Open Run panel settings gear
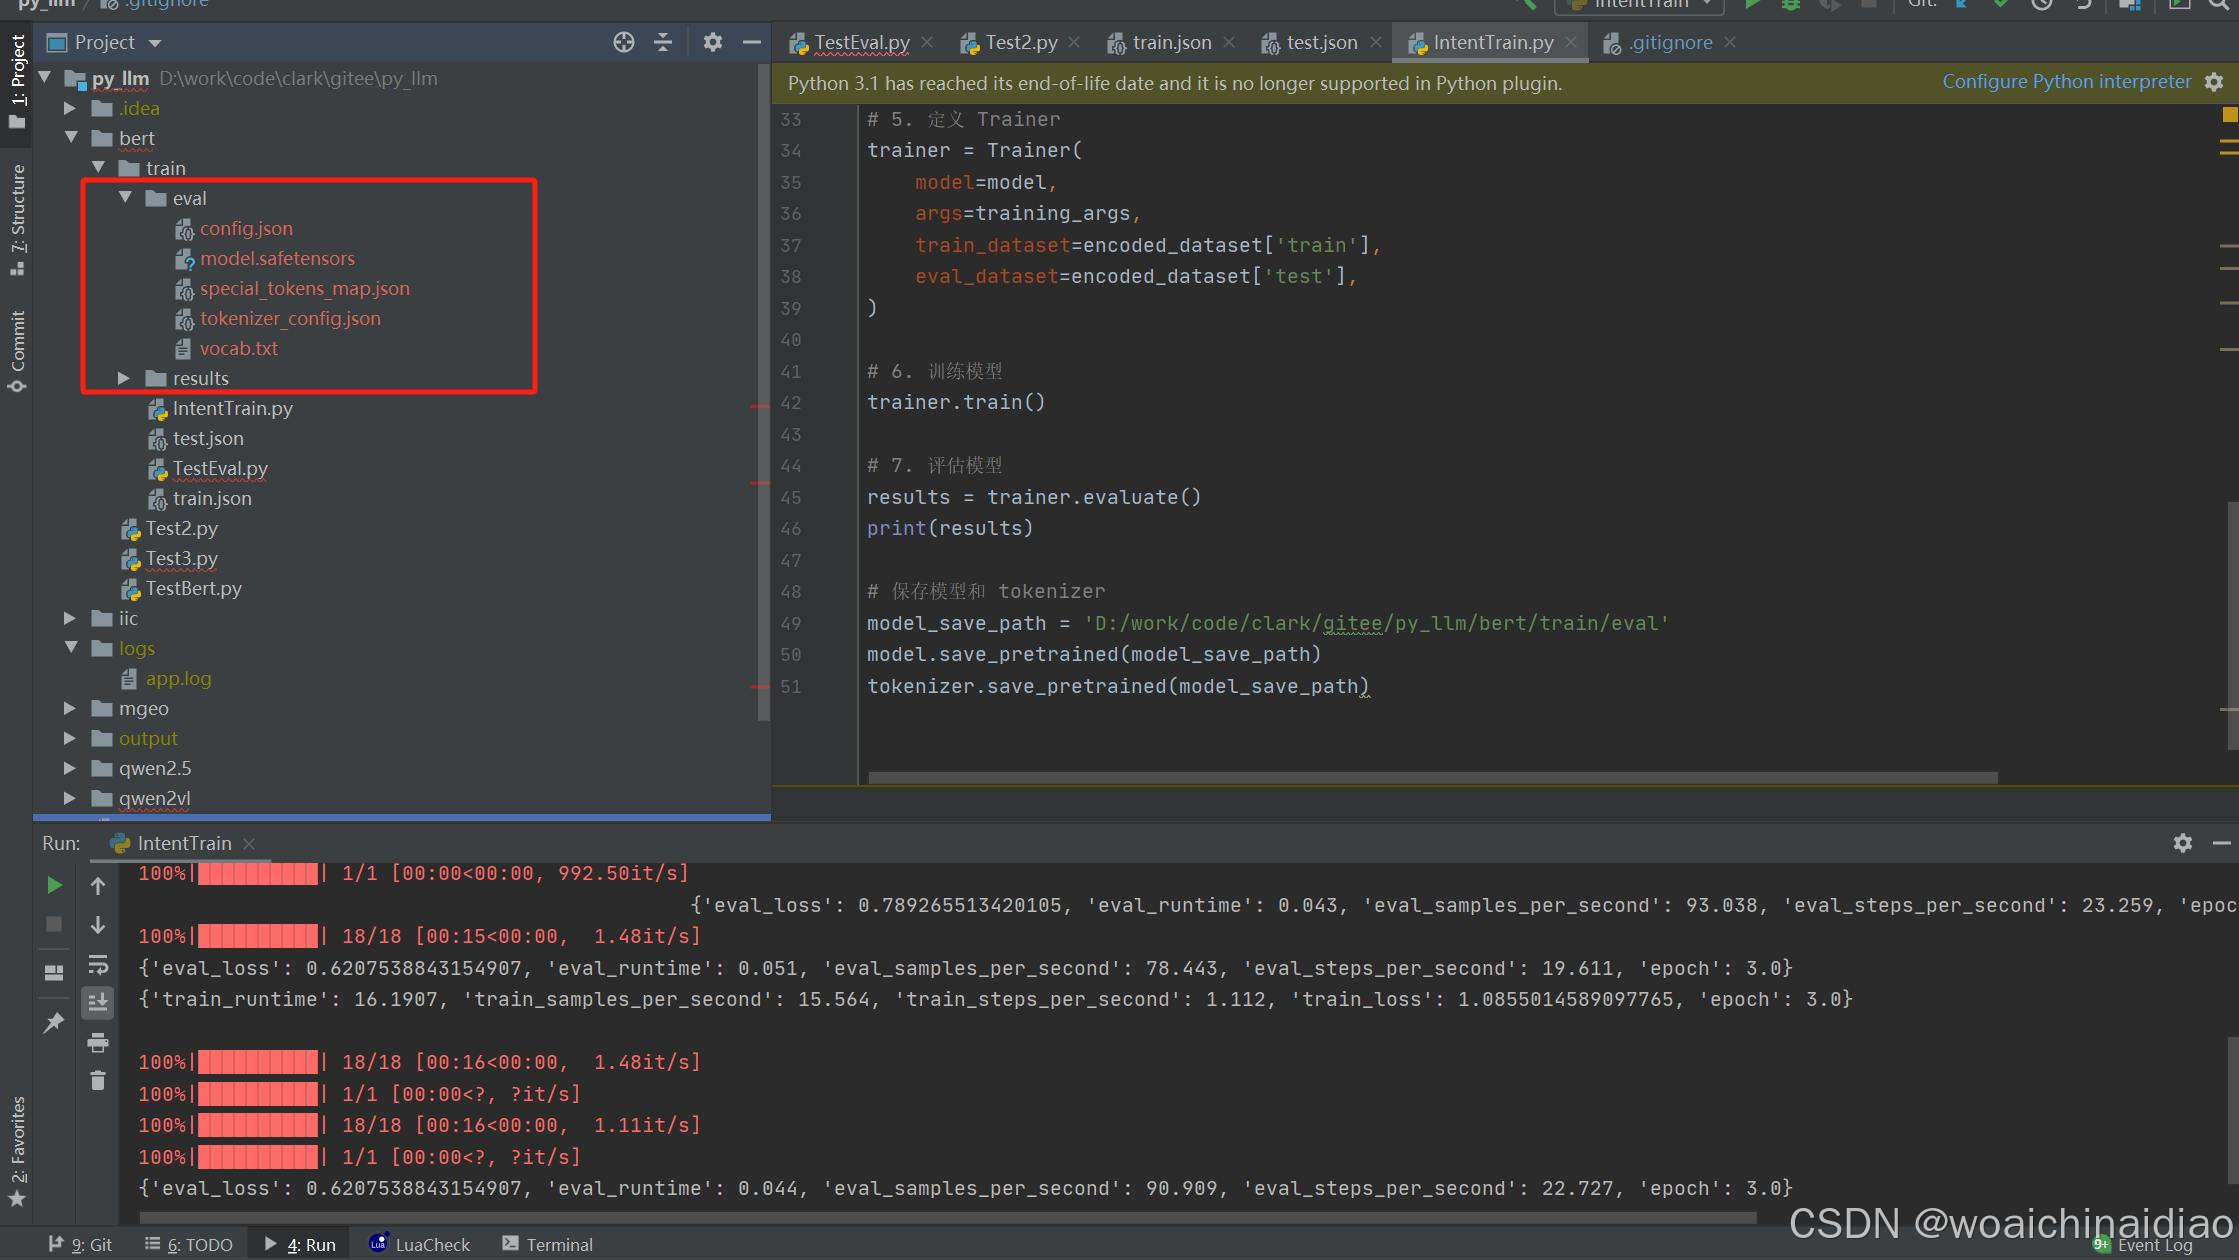2239x1260 pixels. pyautogui.click(x=2183, y=843)
